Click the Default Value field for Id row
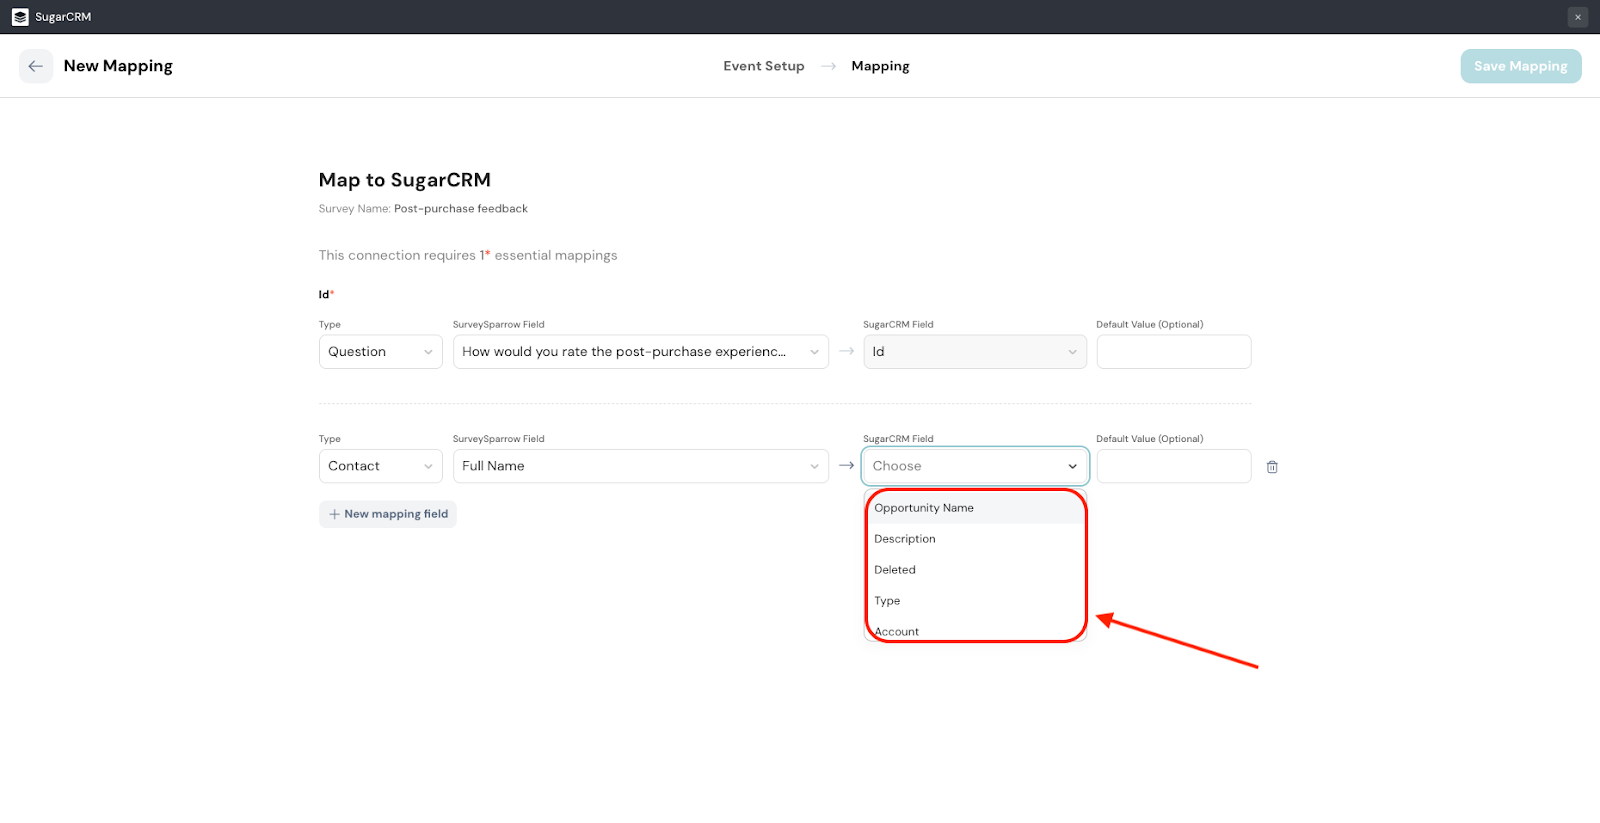The image size is (1600, 823). tap(1173, 352)
